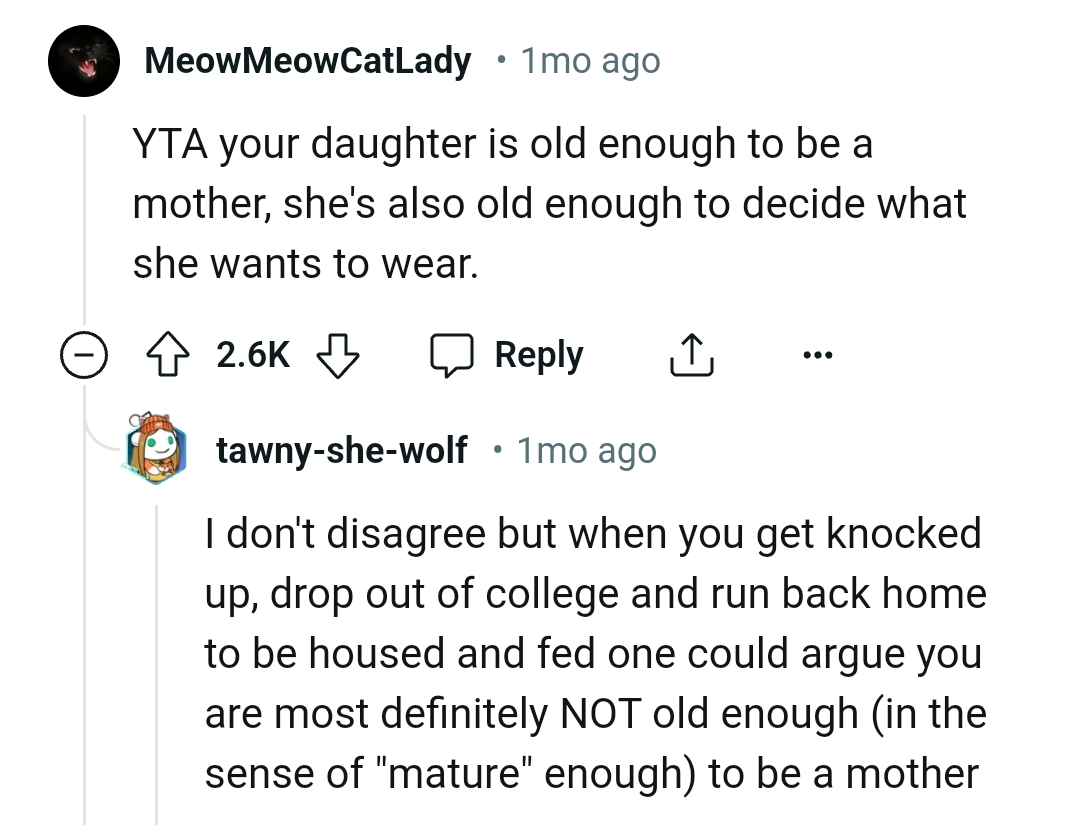Image resolution: width=1079 pixels, height=825 pixels.
Task: Click MeowMeowCatLady's black cat avatar
Action: point(83,60)
